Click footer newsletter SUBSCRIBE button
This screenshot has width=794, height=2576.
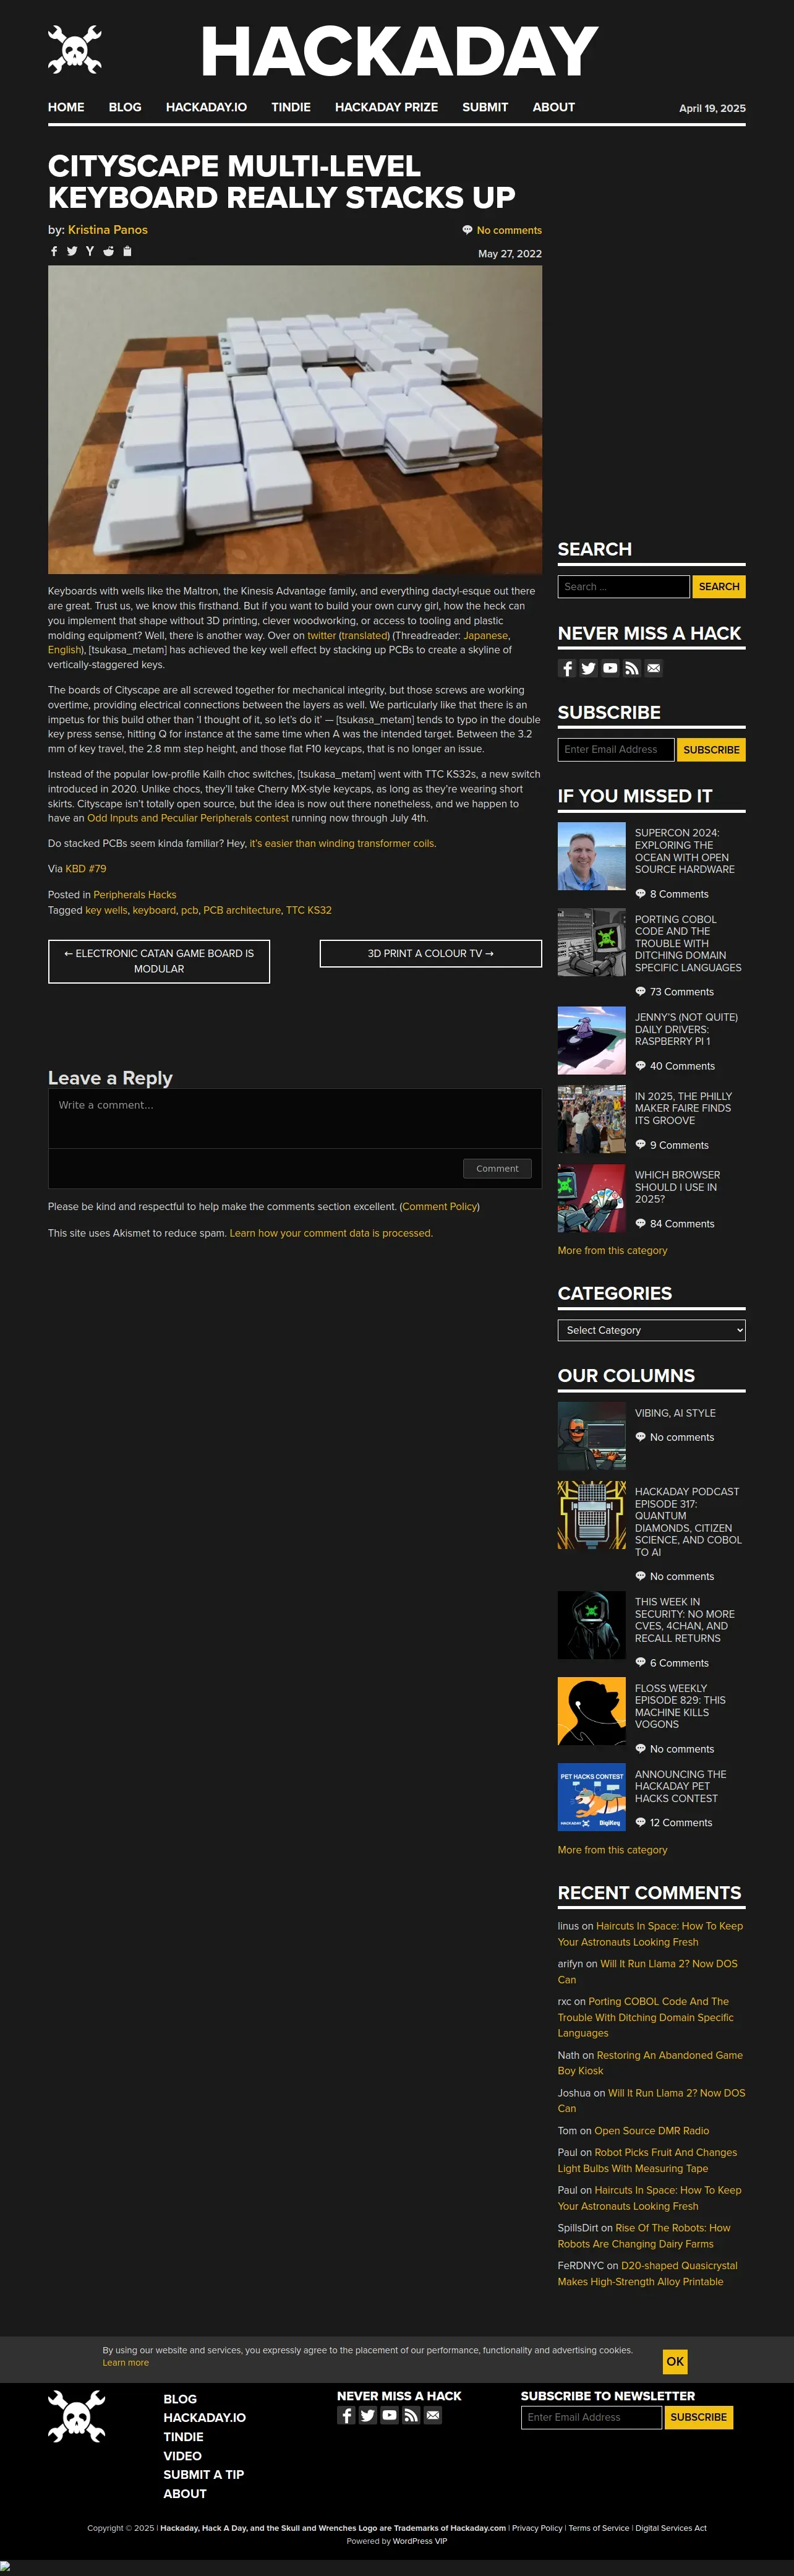point(698,2417)
